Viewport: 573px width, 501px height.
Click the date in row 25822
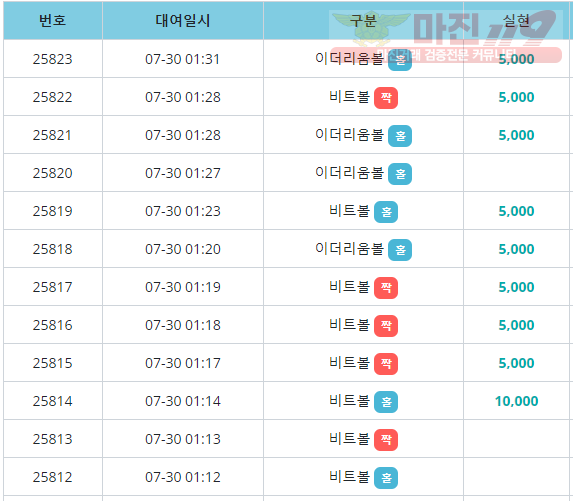click(183, 97)
